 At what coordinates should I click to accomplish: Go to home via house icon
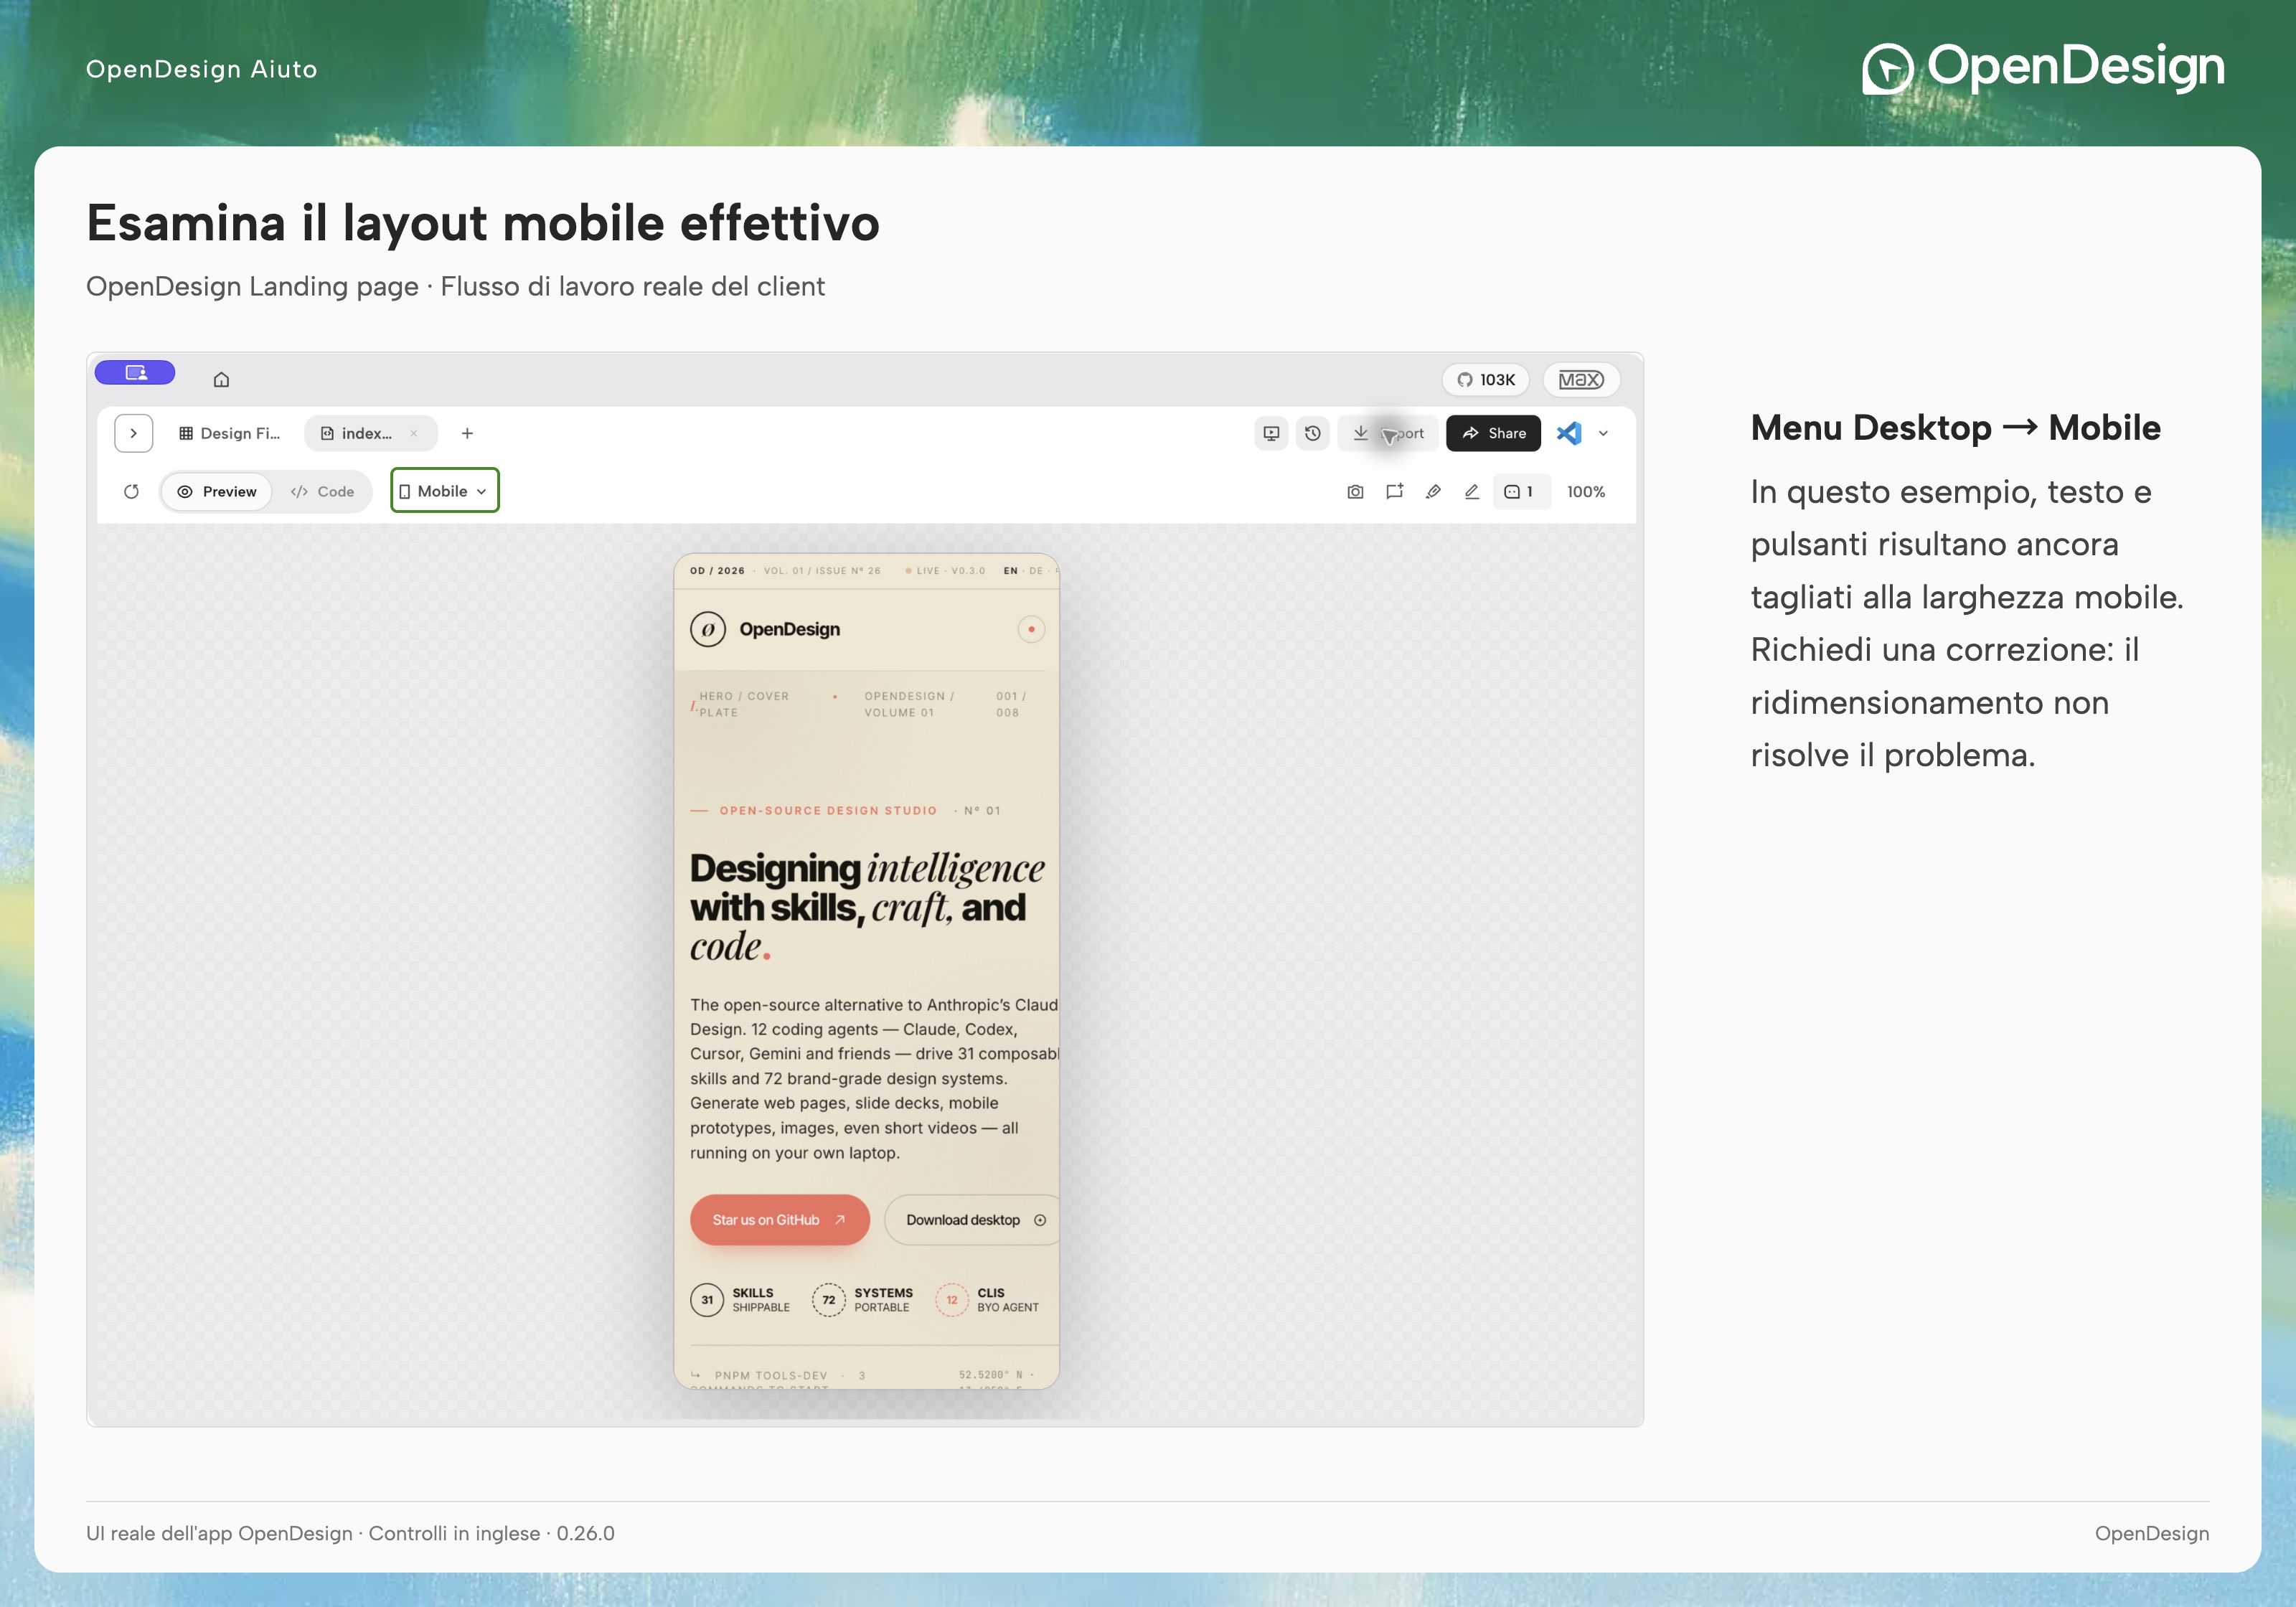pyautogui.click(x=221, y=379)
